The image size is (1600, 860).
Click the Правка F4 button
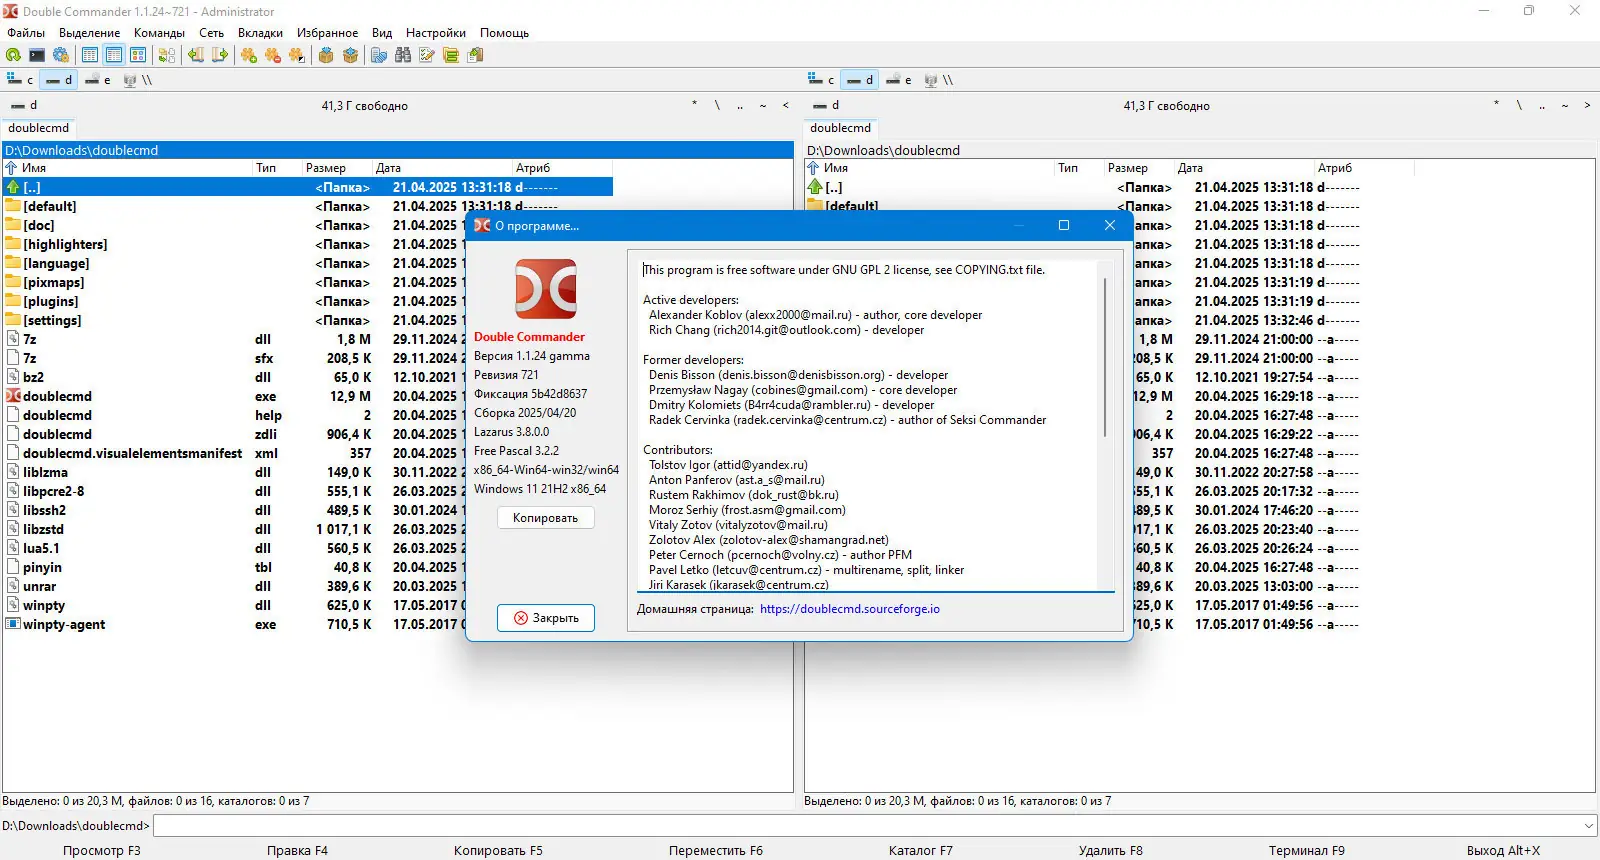pyautogui.click(x=297, y=851)
